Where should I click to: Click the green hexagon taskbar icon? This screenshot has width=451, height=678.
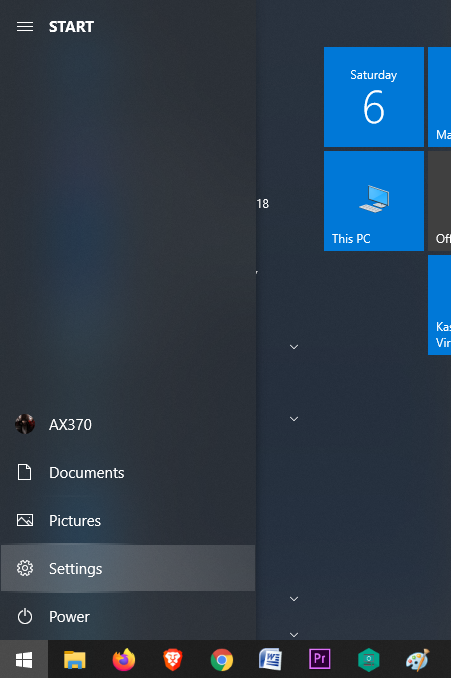coord(369,660)
